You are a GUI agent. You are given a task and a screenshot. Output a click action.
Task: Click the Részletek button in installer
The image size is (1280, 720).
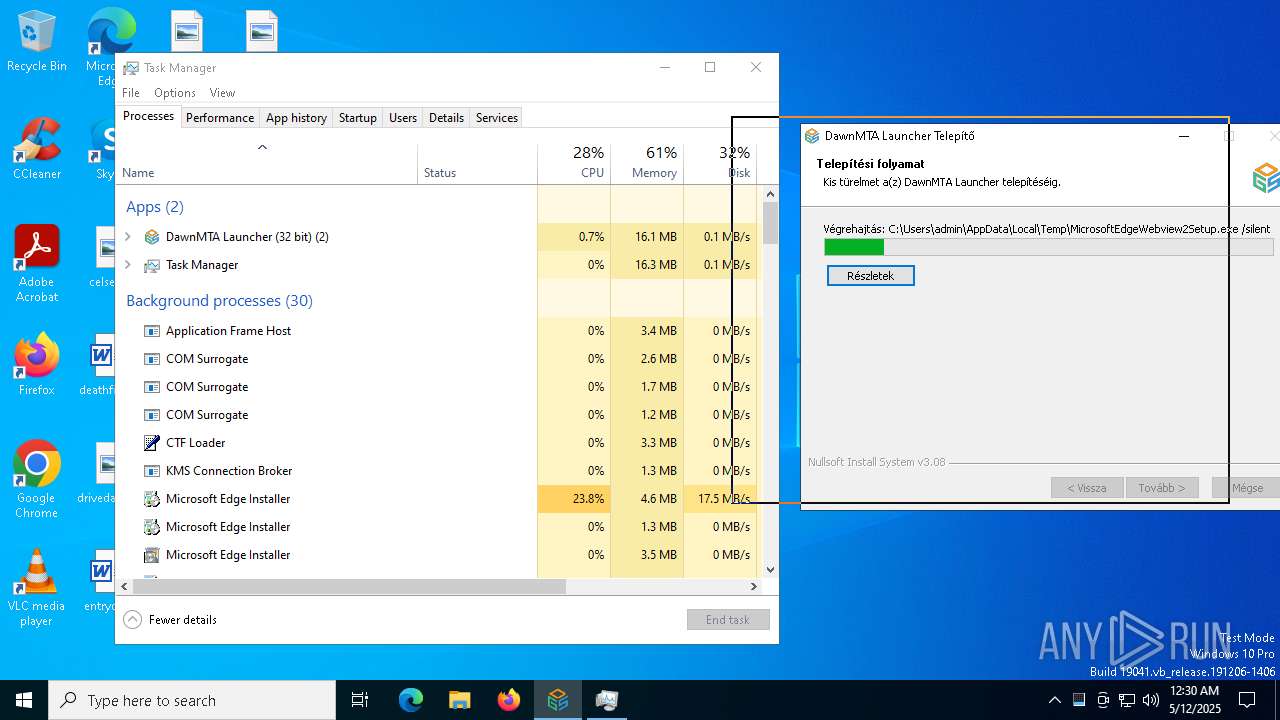coord(870,275)
